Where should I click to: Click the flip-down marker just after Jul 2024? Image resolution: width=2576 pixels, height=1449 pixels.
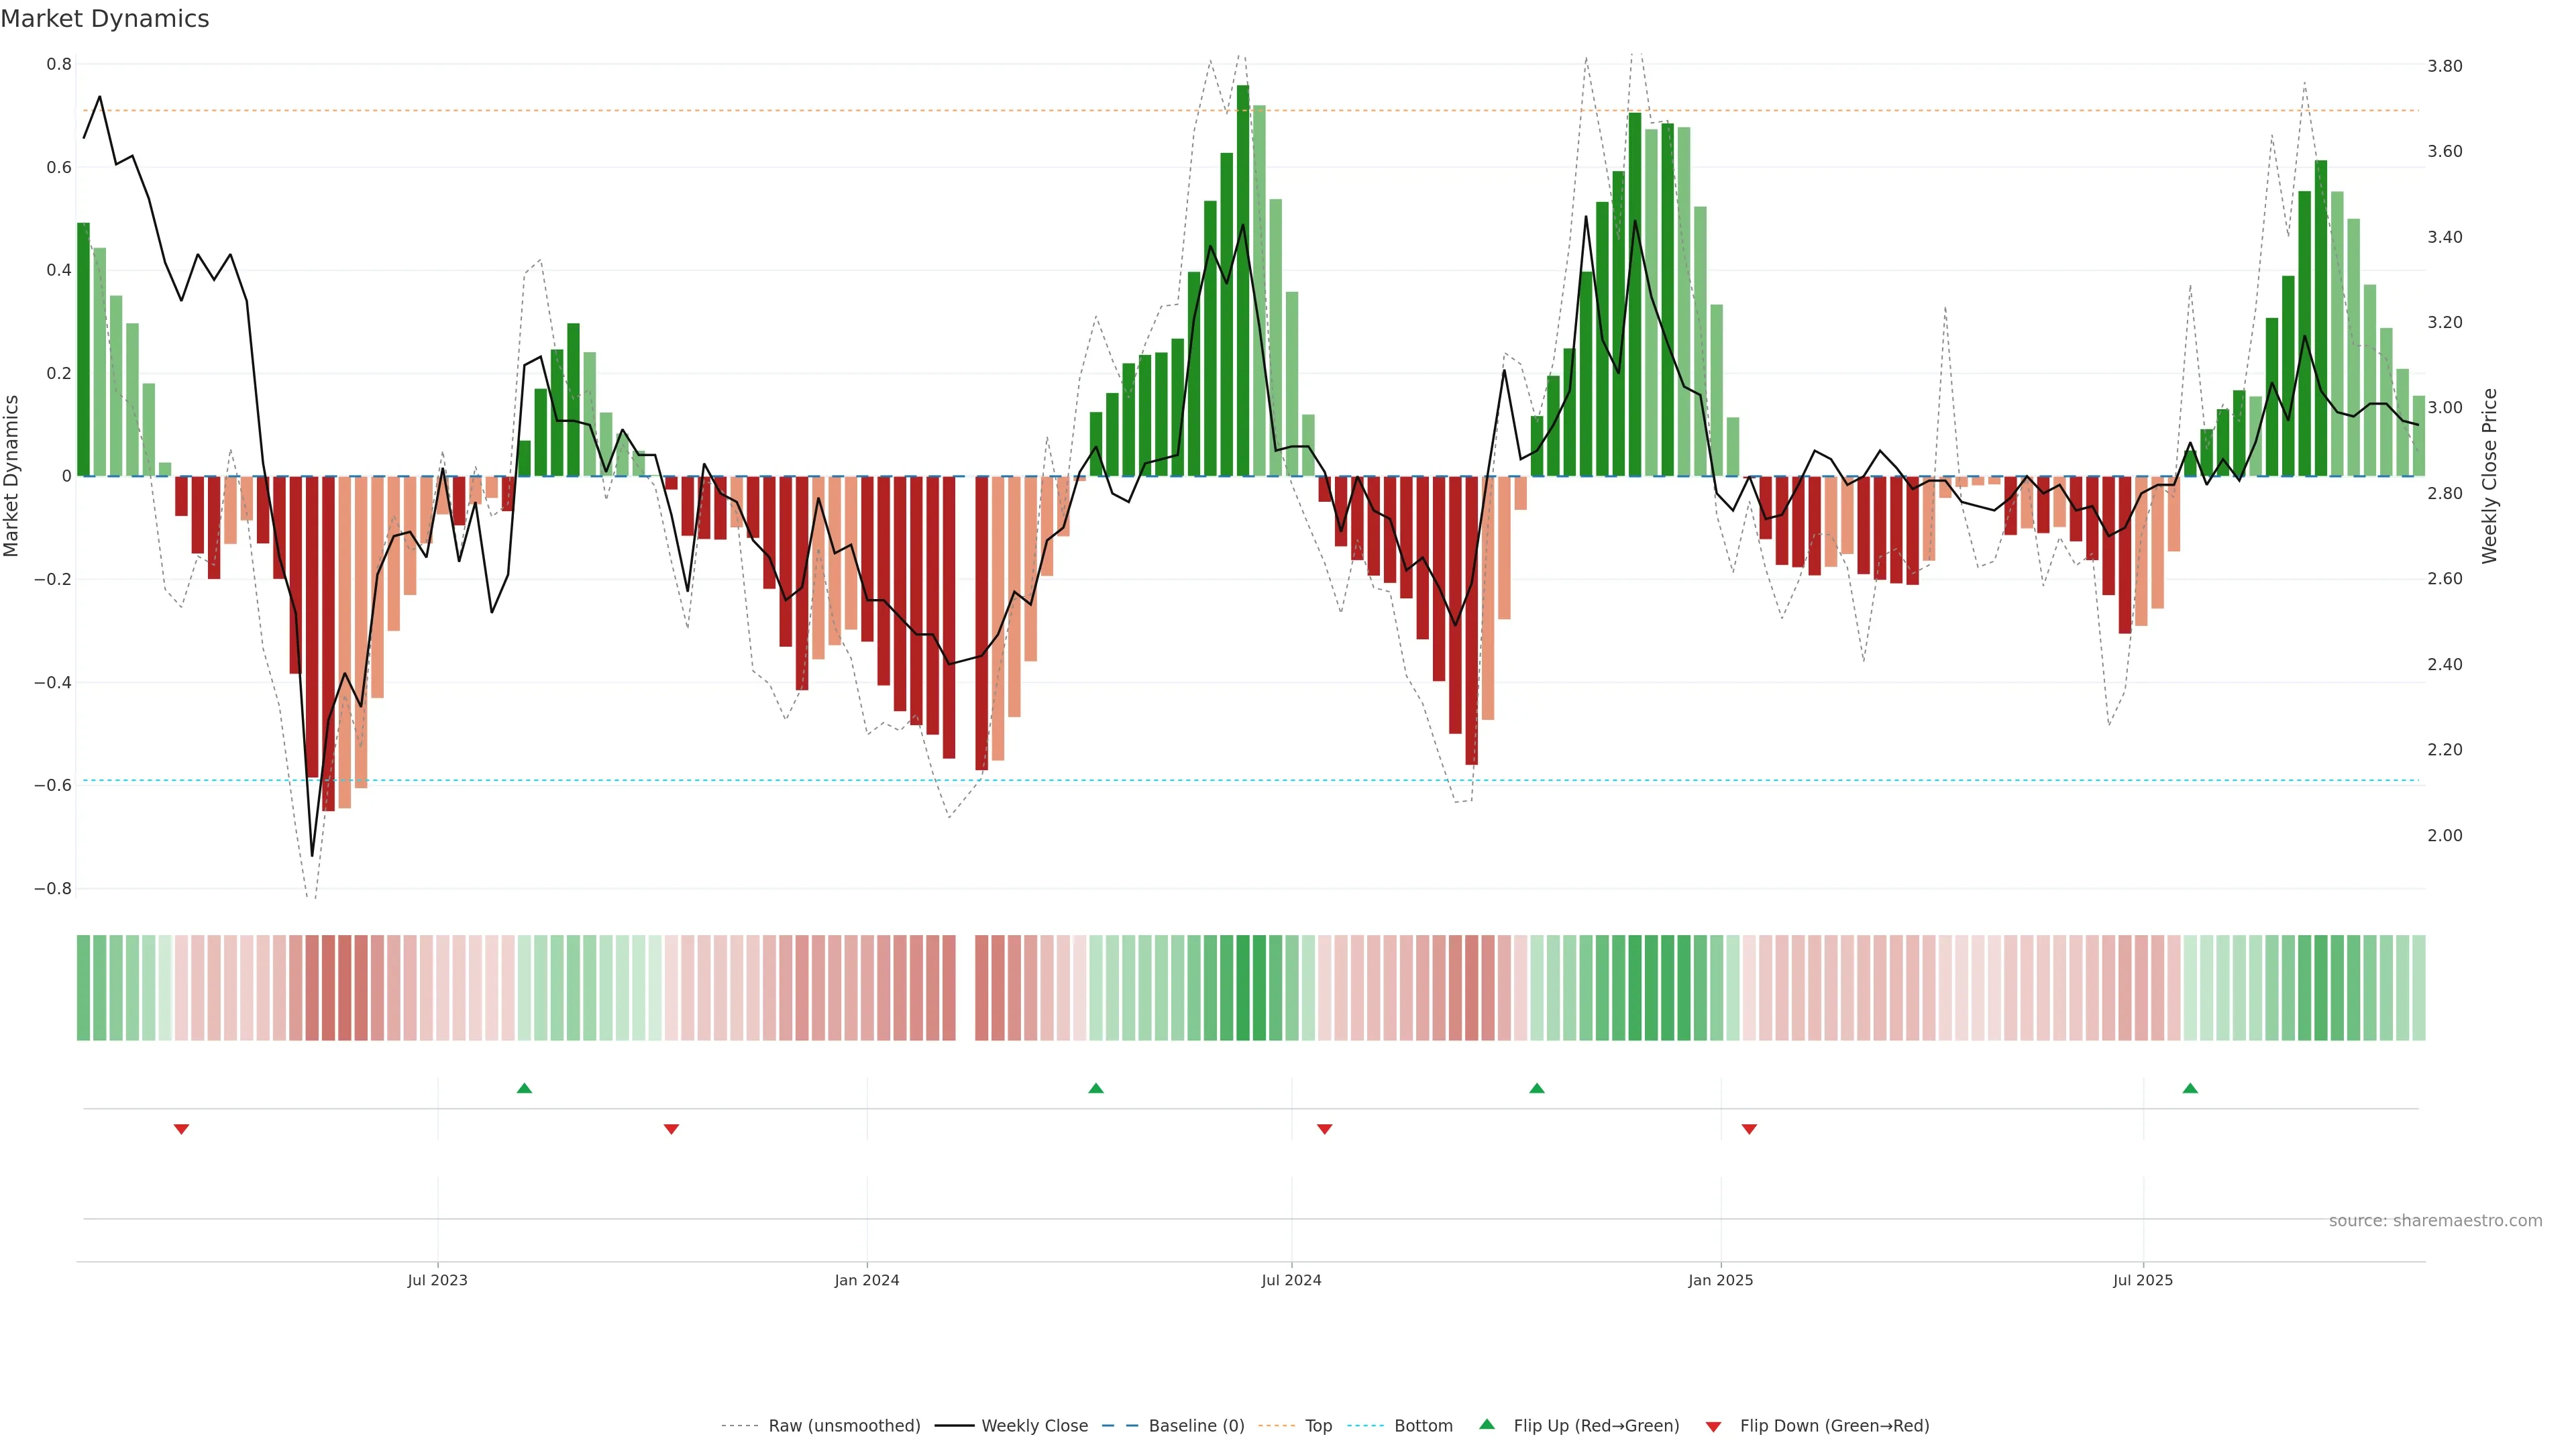coord(1325,1129)
